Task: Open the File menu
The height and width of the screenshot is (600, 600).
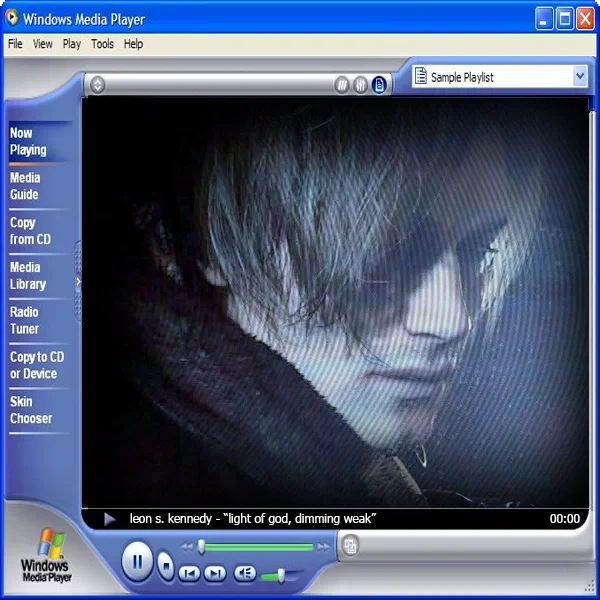Action: [x=15, y=44]
